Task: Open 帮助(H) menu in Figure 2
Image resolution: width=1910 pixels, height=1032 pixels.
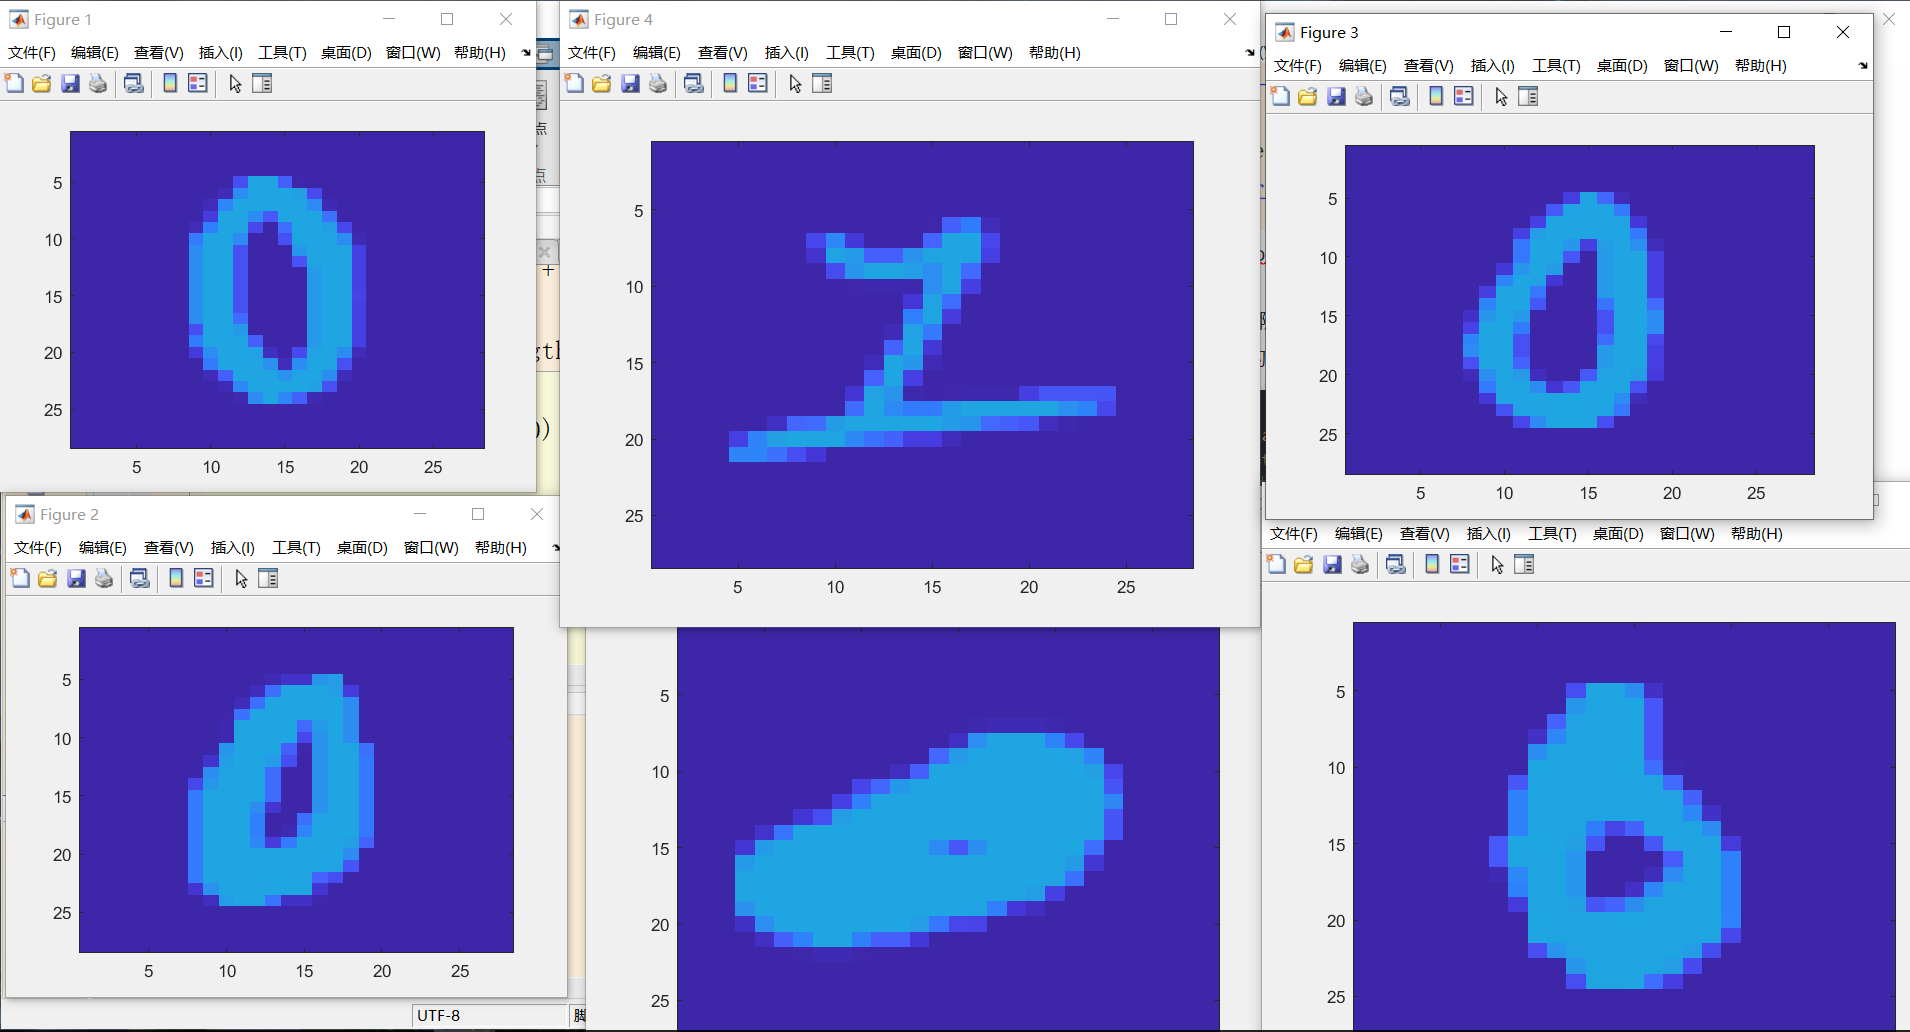Action: 501,548
